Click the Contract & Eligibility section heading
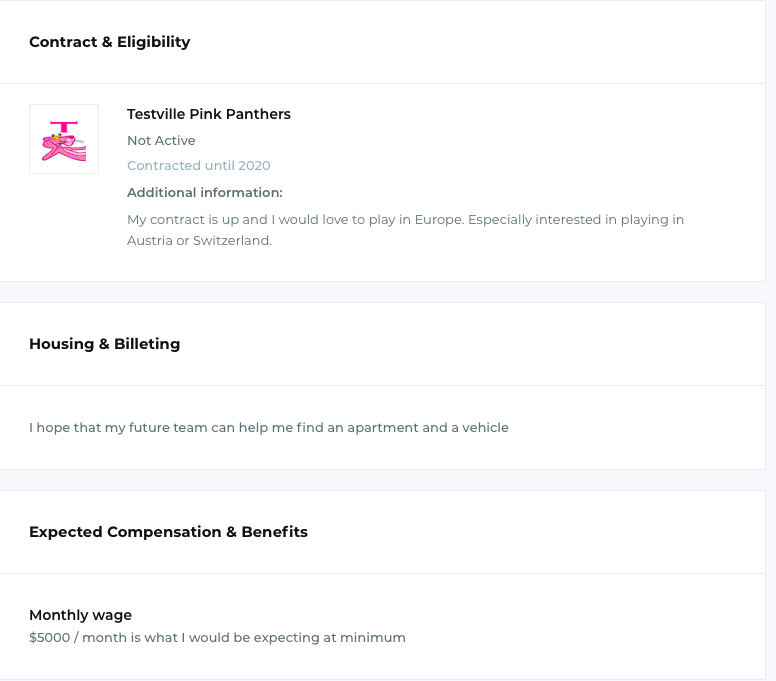This screenshot has width=776, height=681. [x=109, y=42]
